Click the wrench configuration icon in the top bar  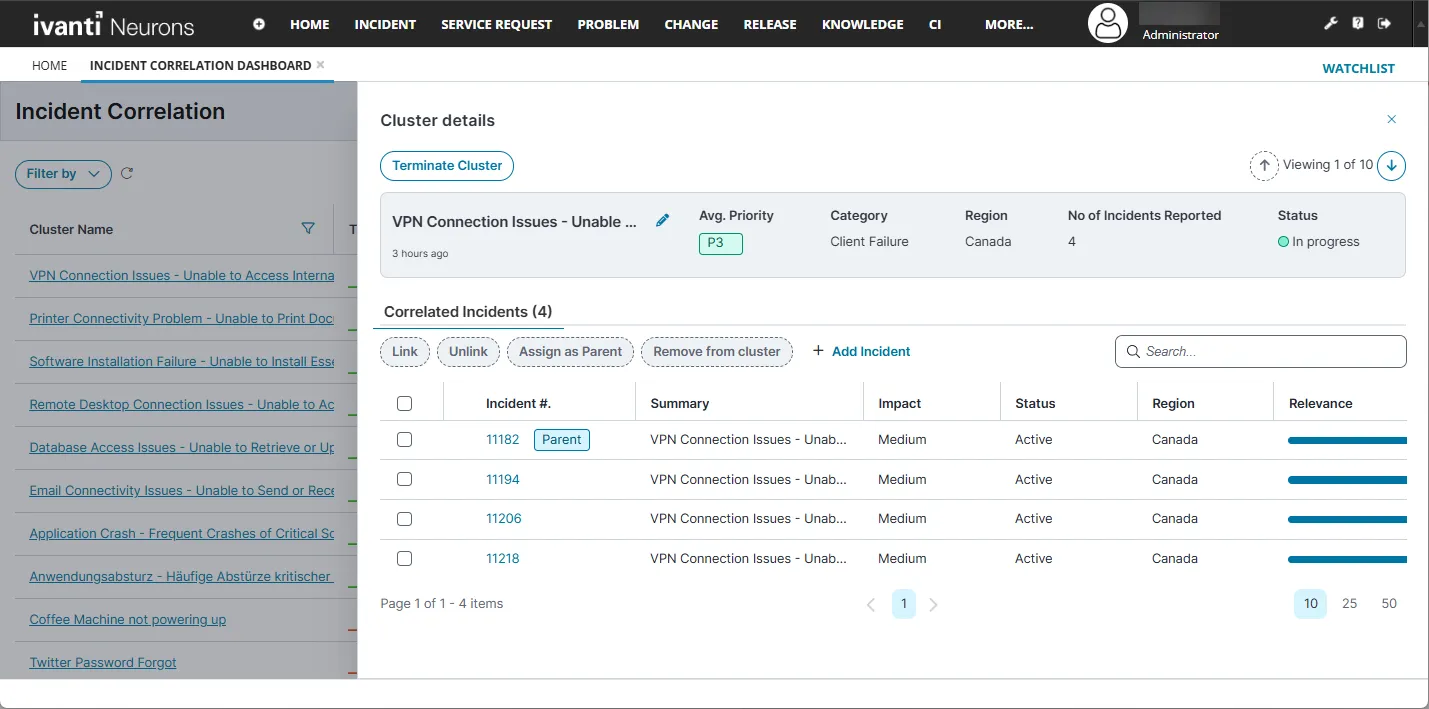click(x=1330, y=24)
